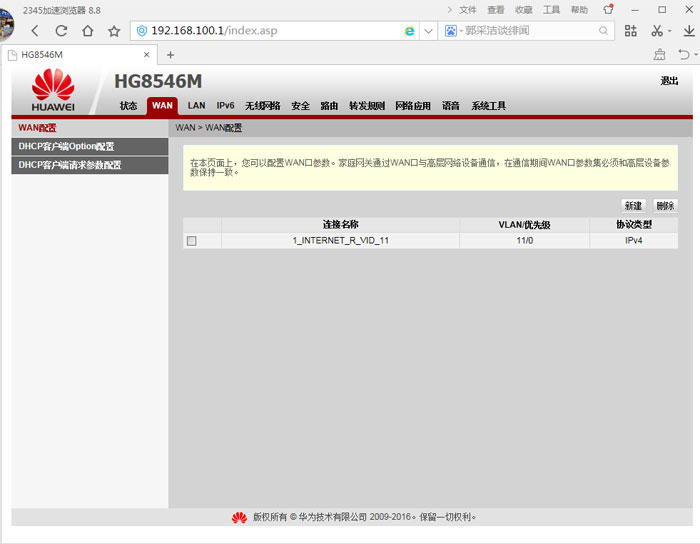
Task: Open downloads with the download arrow icon
Action: point(689,31)
